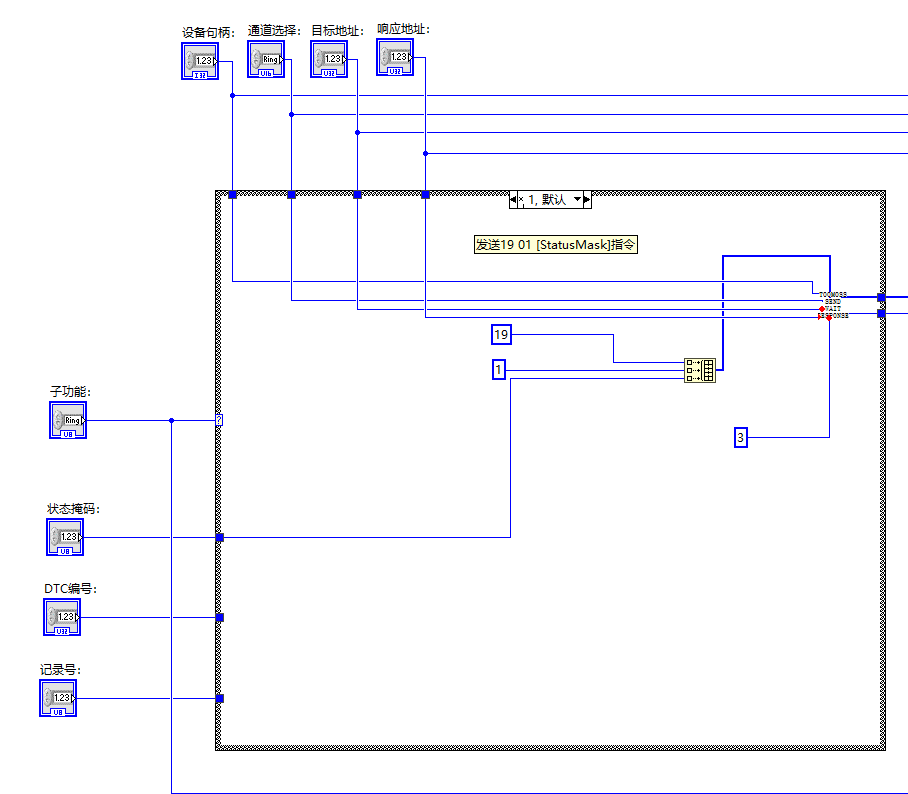The width and height of the screenshot is (908, 794).
Task: Select the numeric constant 1
Action: 499,369
